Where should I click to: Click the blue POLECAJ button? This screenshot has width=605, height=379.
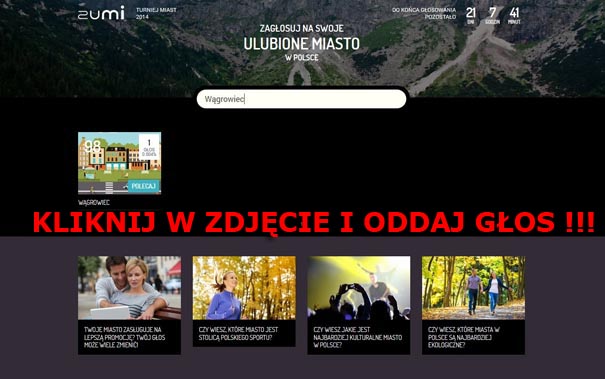point(144,186)
